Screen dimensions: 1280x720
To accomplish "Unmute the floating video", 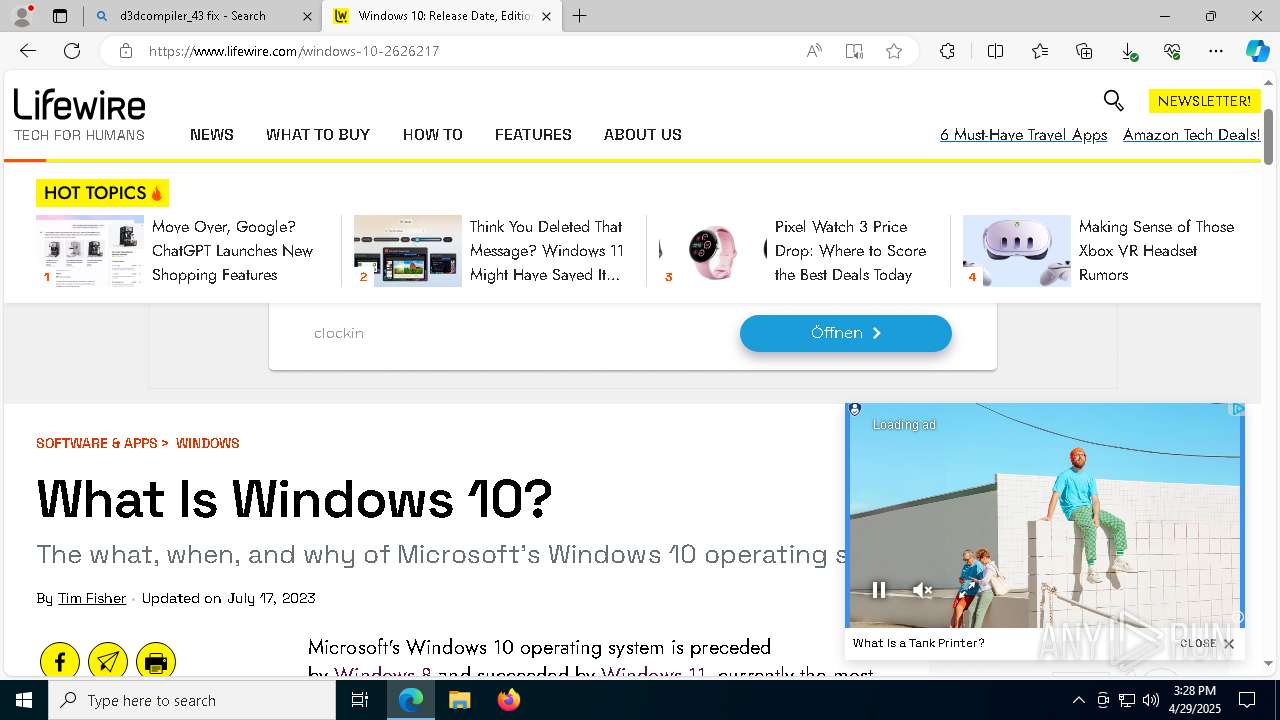I will (923, 591).
